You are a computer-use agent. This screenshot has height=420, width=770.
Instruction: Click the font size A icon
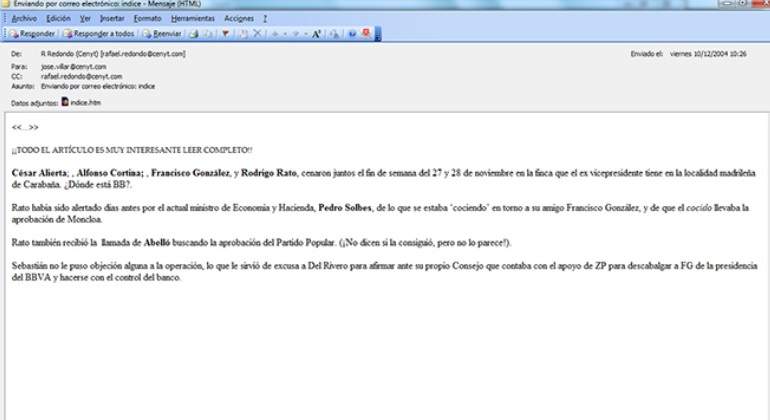[x=317, y=34]
